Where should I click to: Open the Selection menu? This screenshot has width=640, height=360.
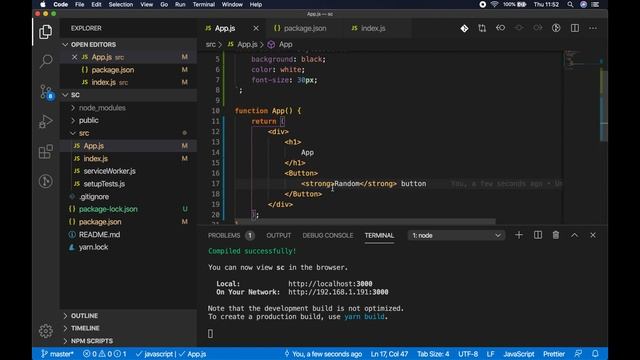coord(120,4)
